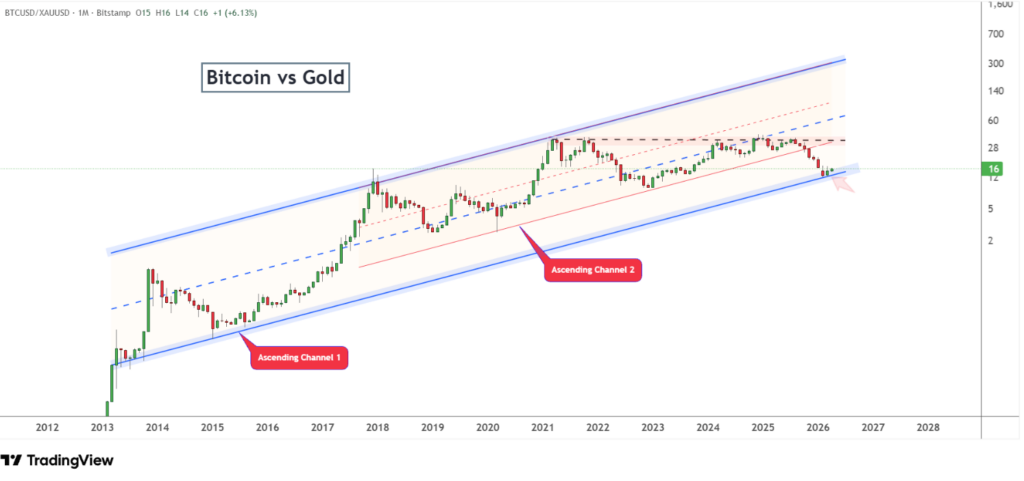Click the 2018 label on the time axis
1024x481 pixels.
(377, 427)
